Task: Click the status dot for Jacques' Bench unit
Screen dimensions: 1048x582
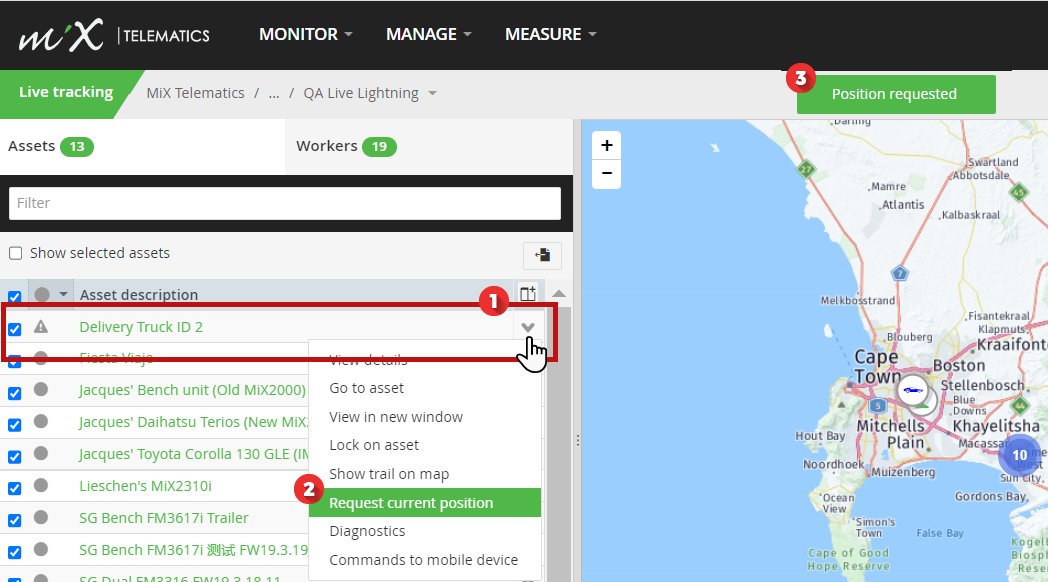Action: [x=41, y=389]
